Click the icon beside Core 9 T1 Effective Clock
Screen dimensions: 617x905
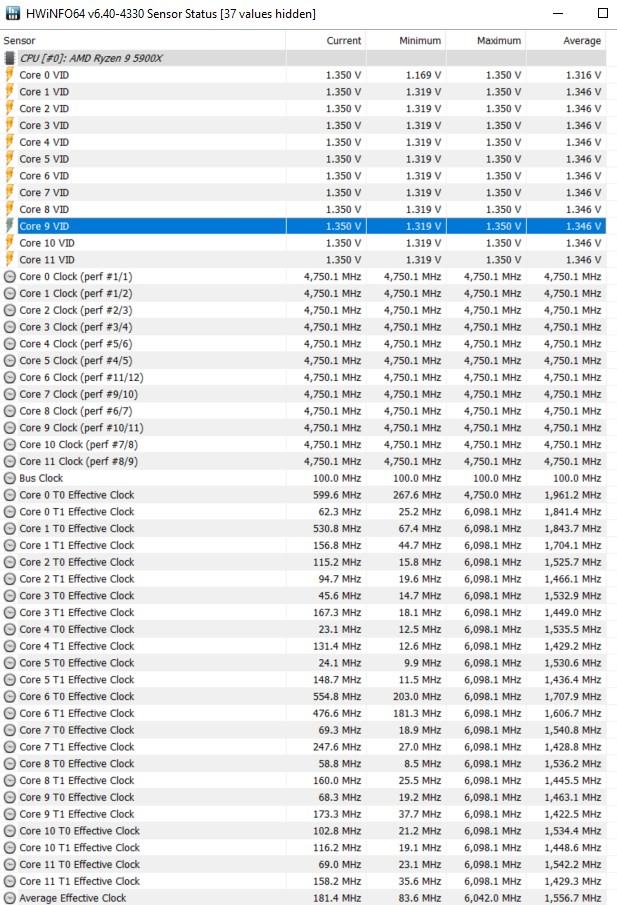(9, 814)
